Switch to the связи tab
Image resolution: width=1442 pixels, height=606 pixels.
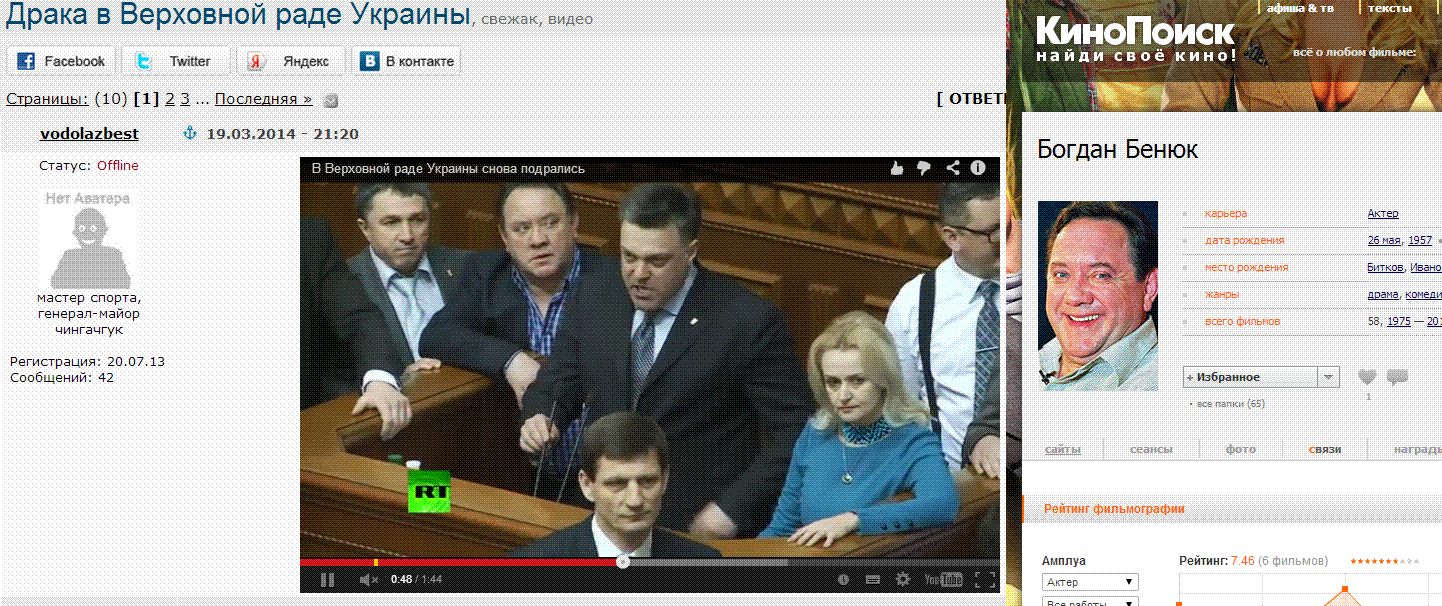[x=1325, y=449]
